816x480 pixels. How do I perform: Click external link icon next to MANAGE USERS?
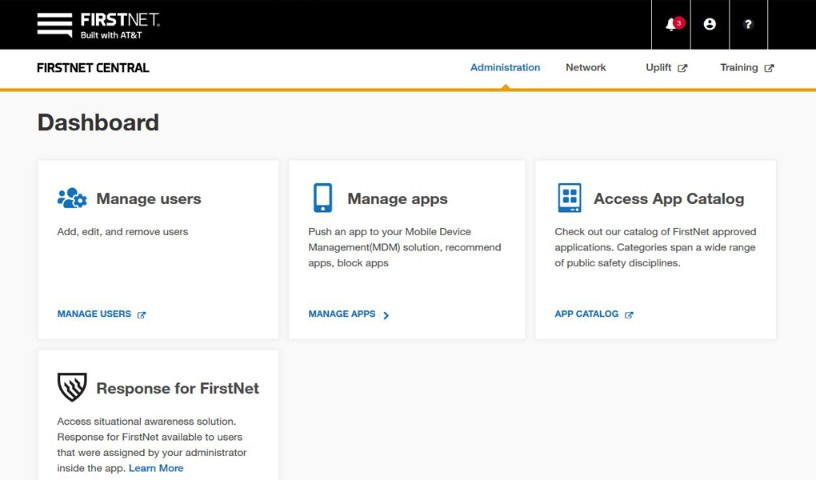141,314
